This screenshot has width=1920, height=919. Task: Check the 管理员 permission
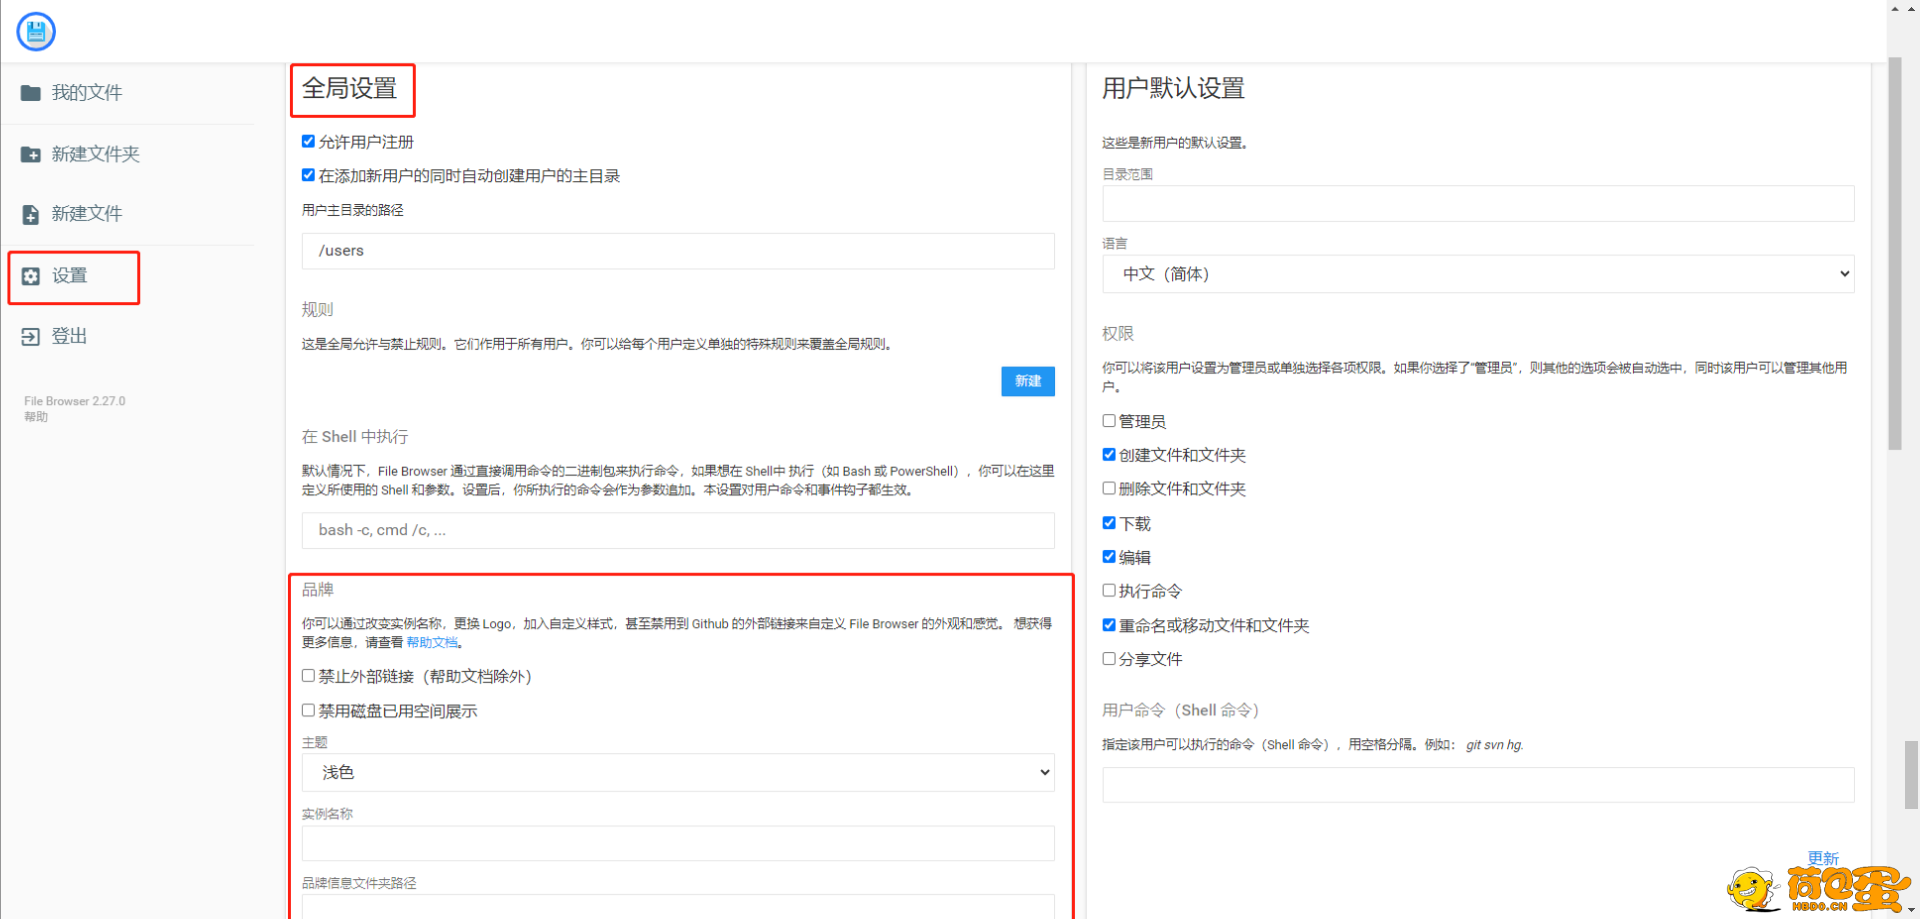[1109, 421]
